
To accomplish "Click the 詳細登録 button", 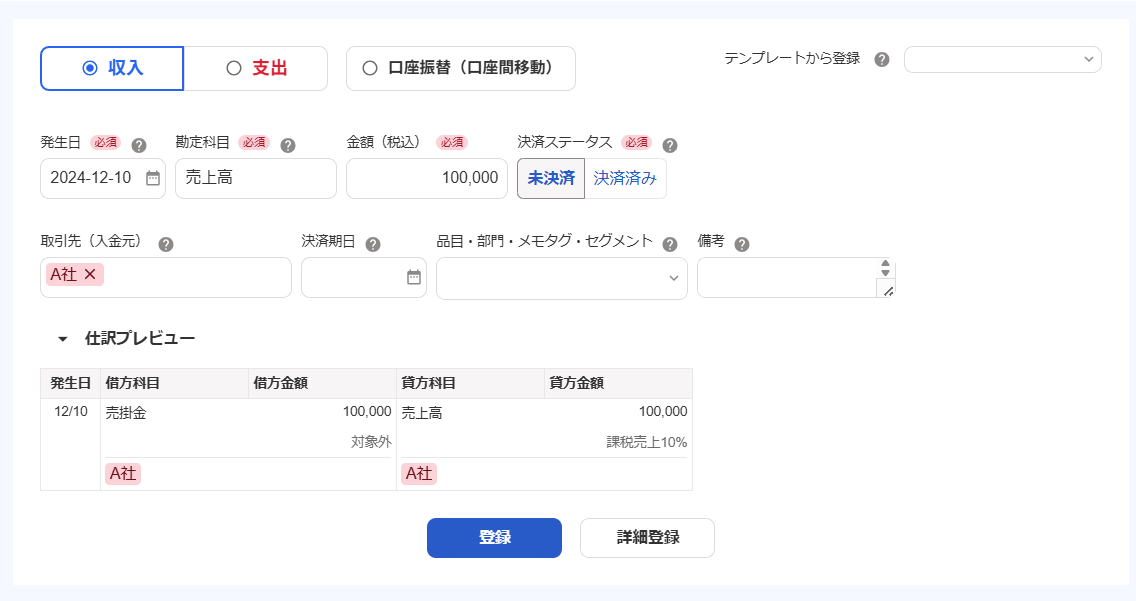I will click(647, 537).
